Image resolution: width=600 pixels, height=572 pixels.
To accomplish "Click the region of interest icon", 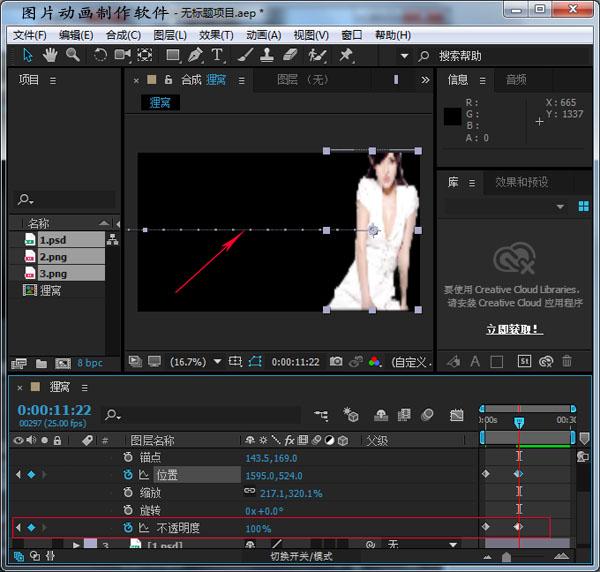I will (235, 361).
